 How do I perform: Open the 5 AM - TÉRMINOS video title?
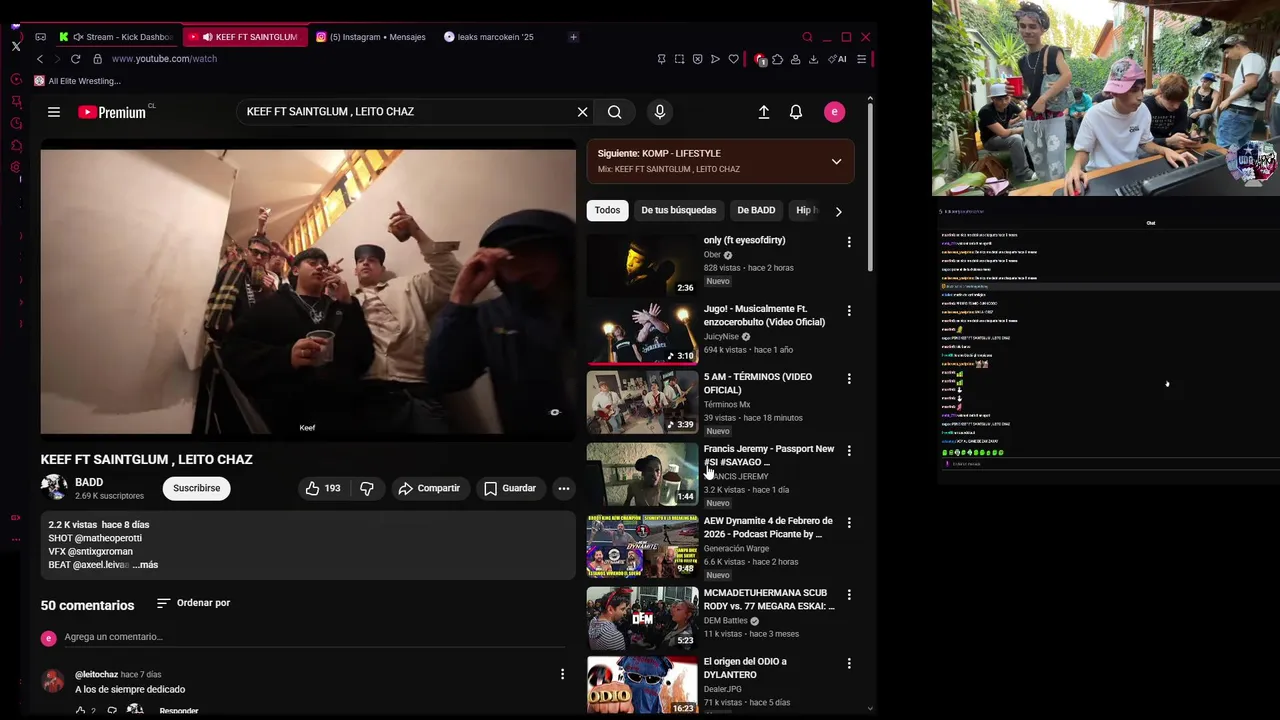[758, 383]
